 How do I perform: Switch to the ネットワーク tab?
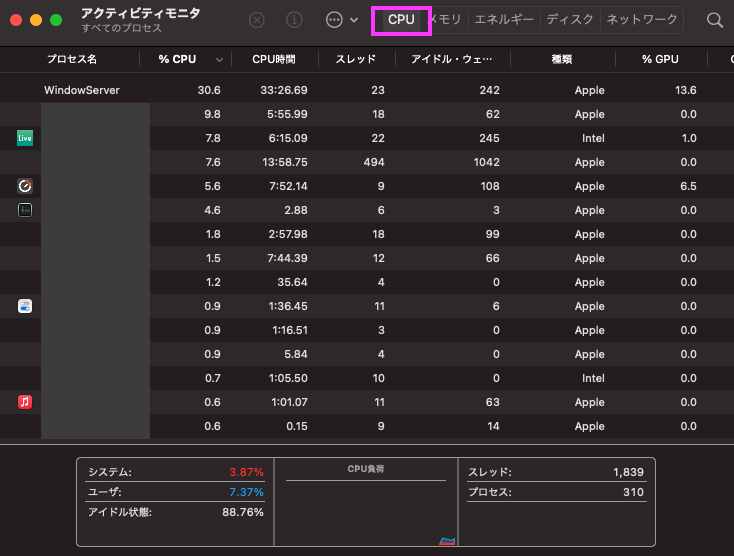coord(642,20)
